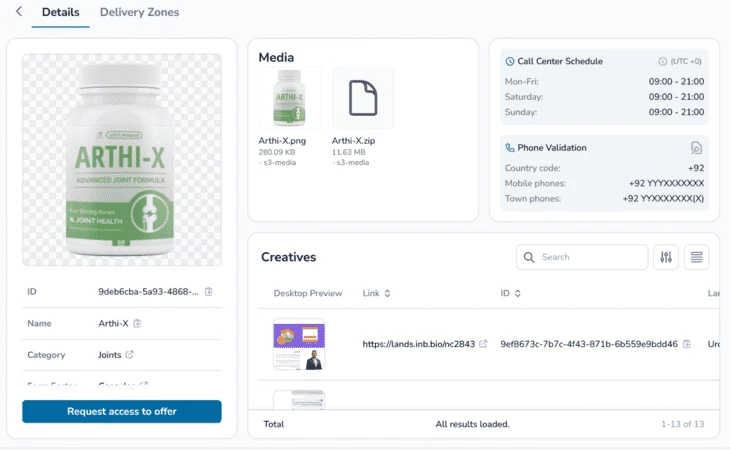Open the first creative's desktop preview thumbnail
Image resolution: width=730 pixels, height=451 pixels.
pyautogui.click(x=298, y=345)
